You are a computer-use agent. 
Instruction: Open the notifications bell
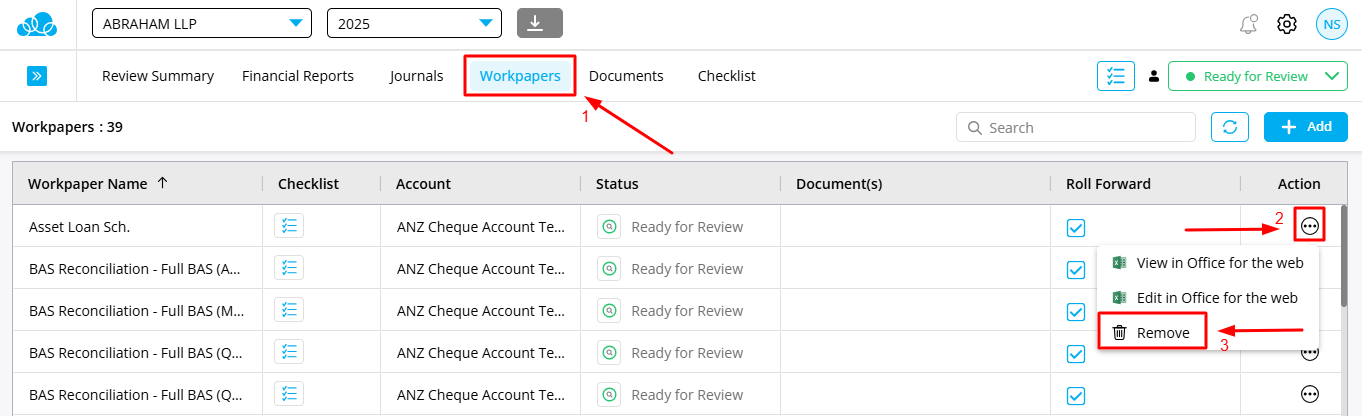point(1248,24)
